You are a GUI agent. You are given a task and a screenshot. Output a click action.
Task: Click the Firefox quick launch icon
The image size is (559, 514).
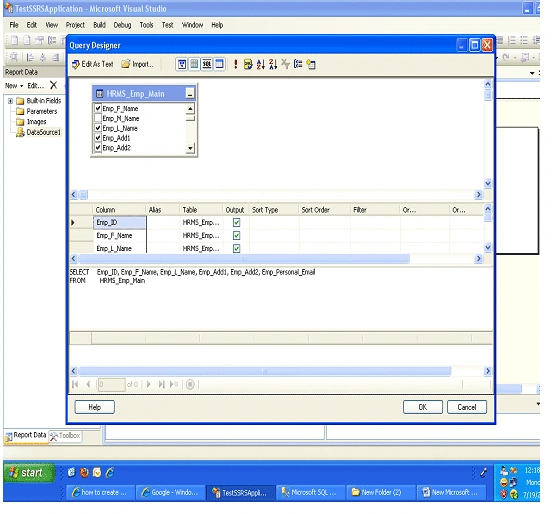[x=84, y=472]
